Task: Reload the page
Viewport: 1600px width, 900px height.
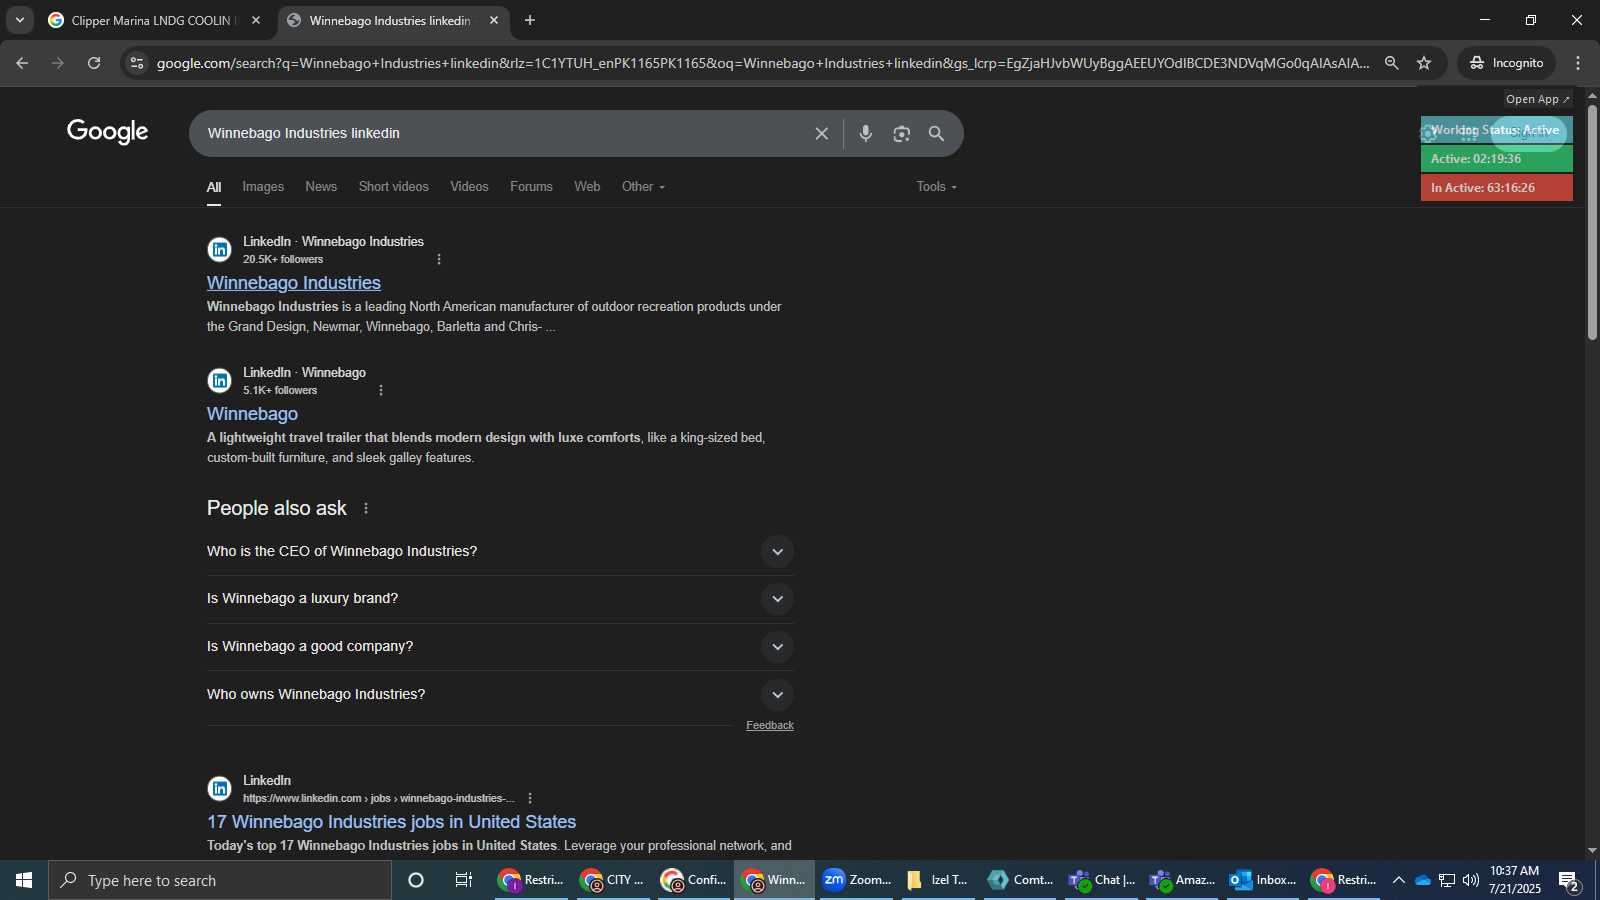Action: tap(94, 63)
